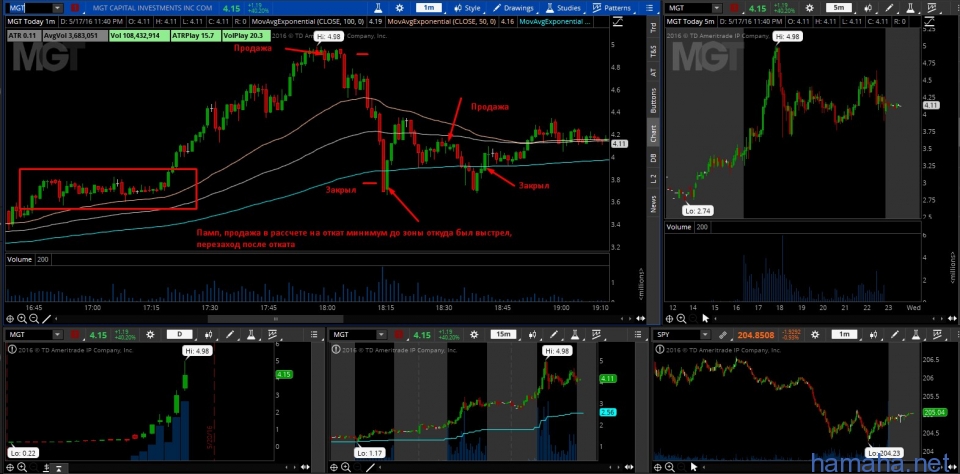Open the AT side tab
This screenshot has width=960, height=474.
653,72
